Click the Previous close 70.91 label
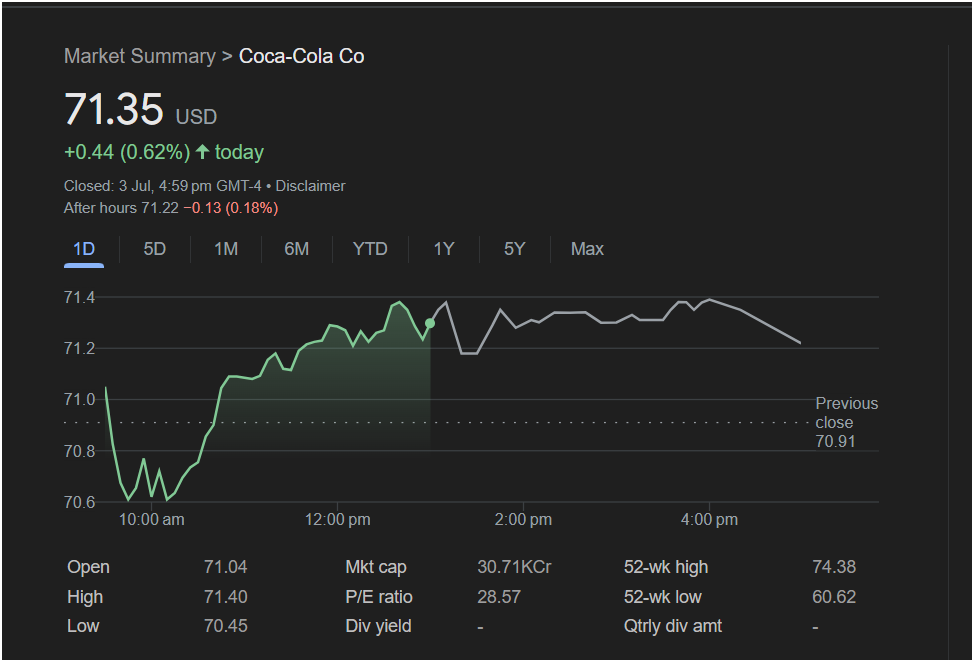Screen dimensions: 974x662 click(x=847, y=422)
